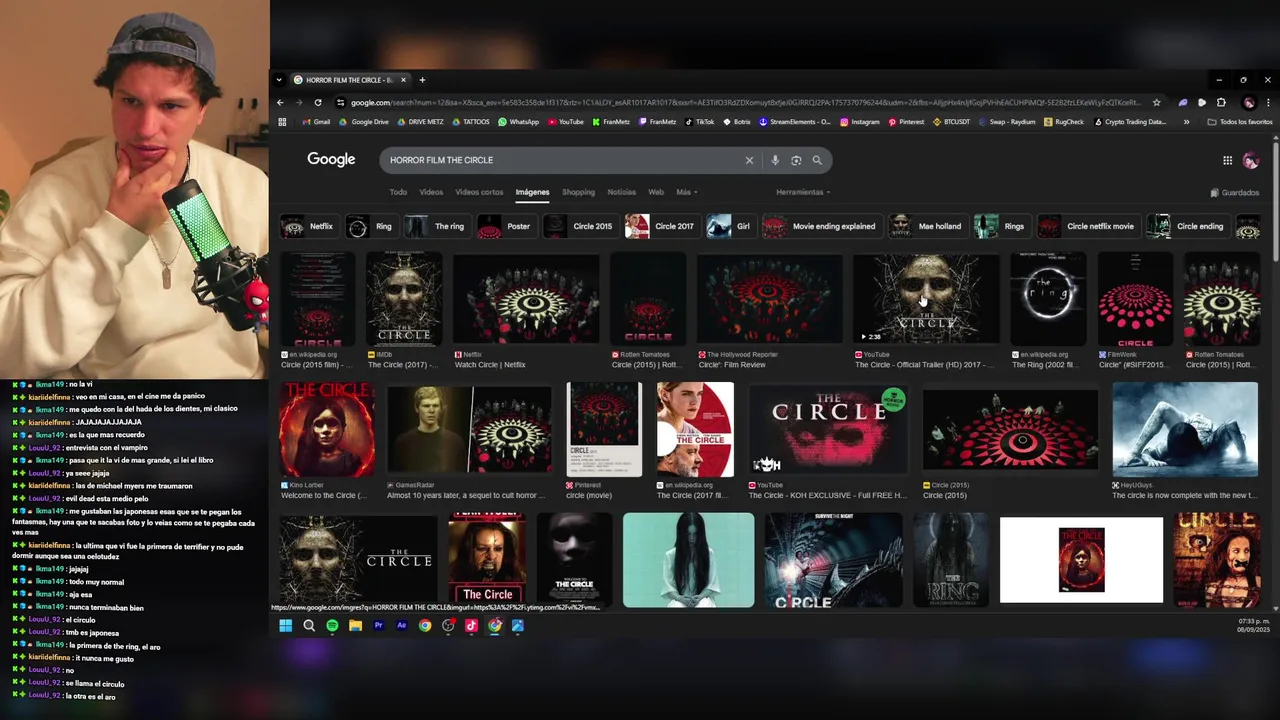1280x720 pixels.
Task: Open a new Chrome tab
Action: (x=422, y=80)
